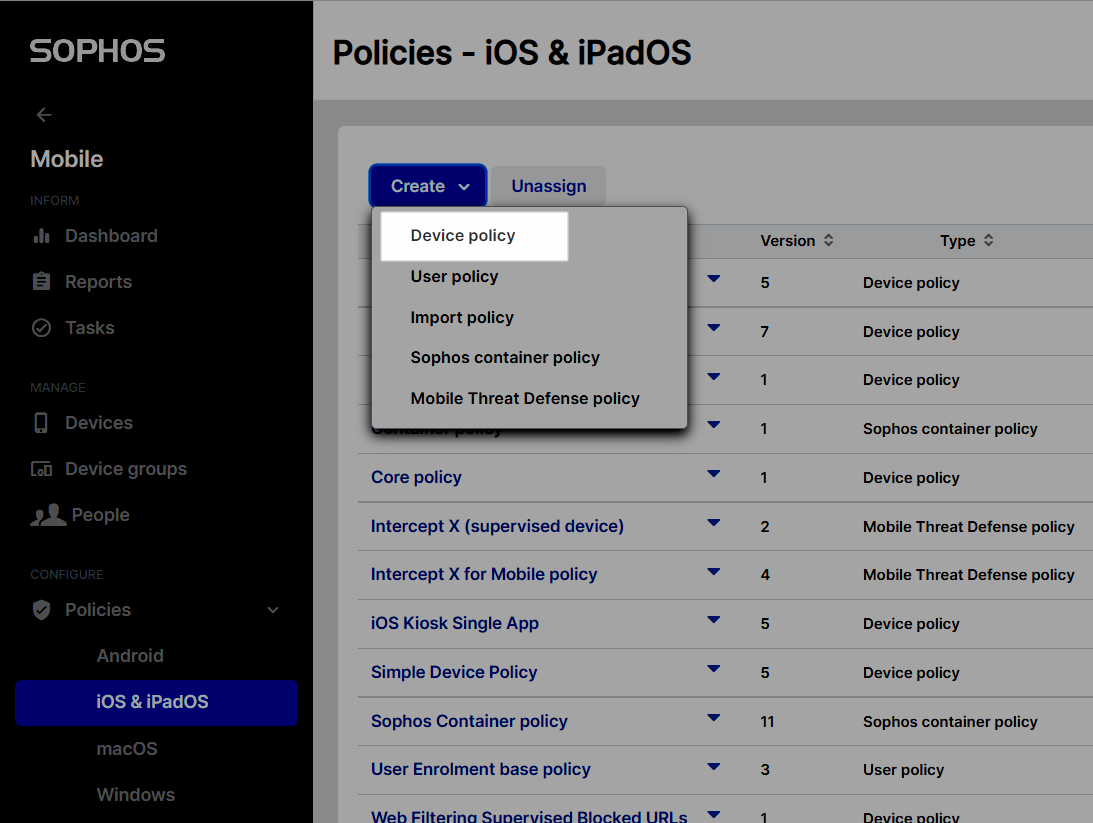Click version 11 in Sophos Container policy row
This screenshot has height=823, width=1093.
tap(767, 721)
